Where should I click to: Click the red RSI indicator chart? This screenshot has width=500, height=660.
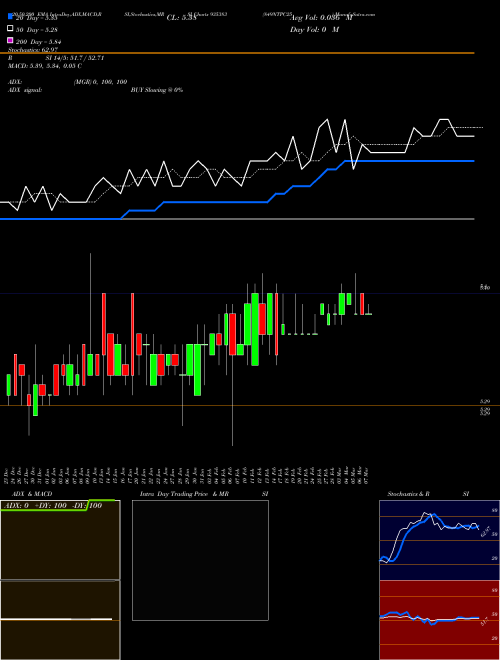(439, 620)
